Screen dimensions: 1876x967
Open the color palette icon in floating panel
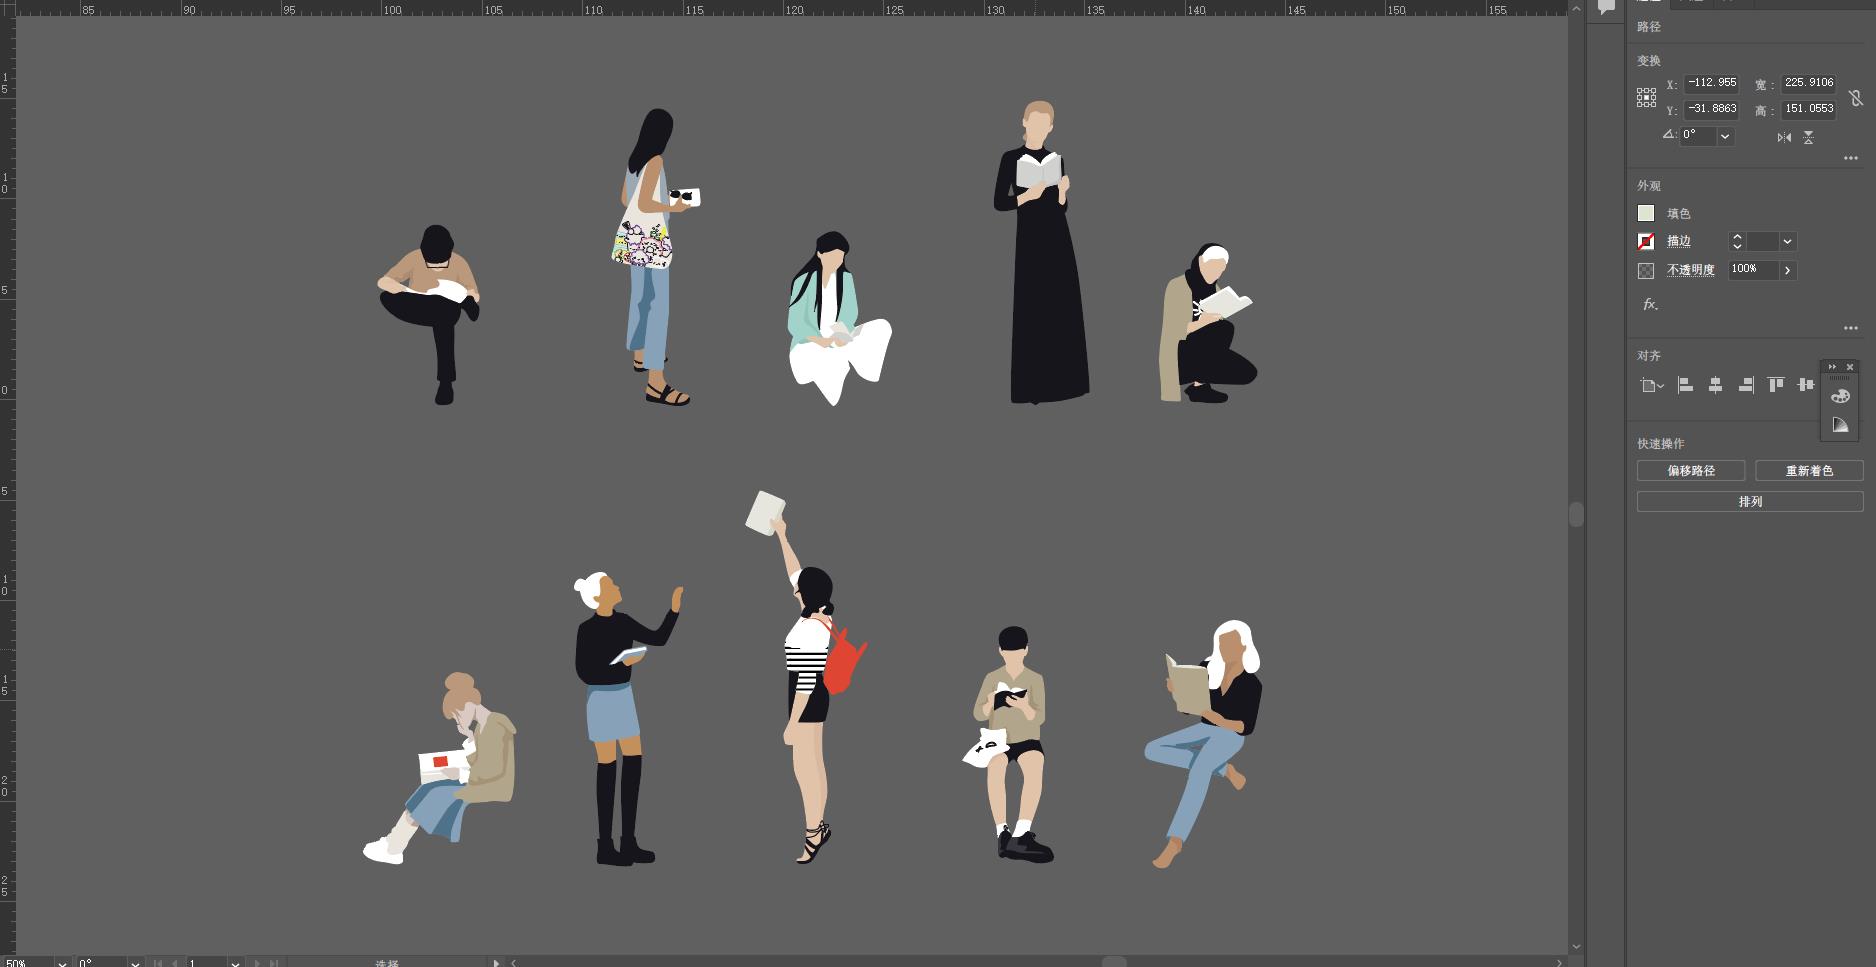[1840, 396]
